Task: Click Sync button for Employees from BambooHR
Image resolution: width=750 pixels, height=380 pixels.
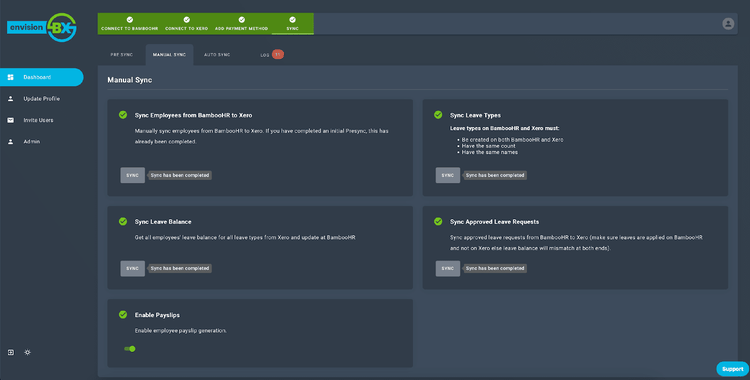Action: (x=132, y=175)
